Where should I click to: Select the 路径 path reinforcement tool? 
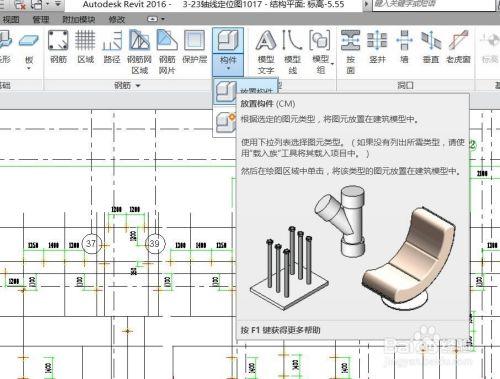(x=112, y=47)
